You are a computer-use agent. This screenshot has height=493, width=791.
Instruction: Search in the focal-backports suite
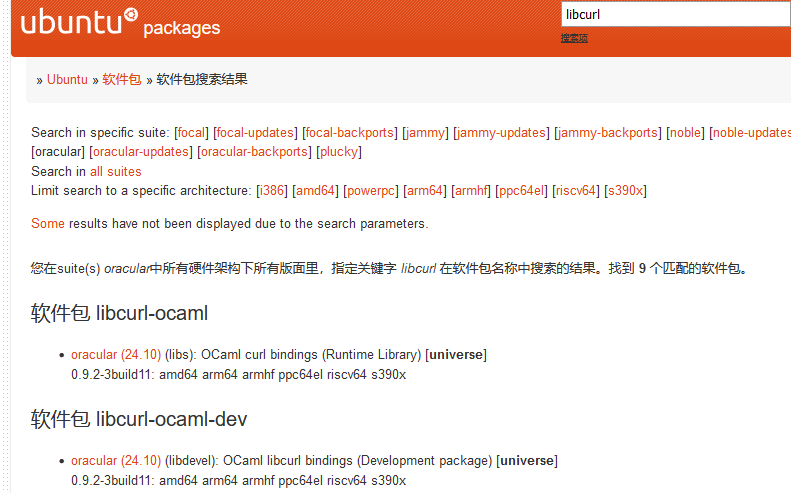350,133
